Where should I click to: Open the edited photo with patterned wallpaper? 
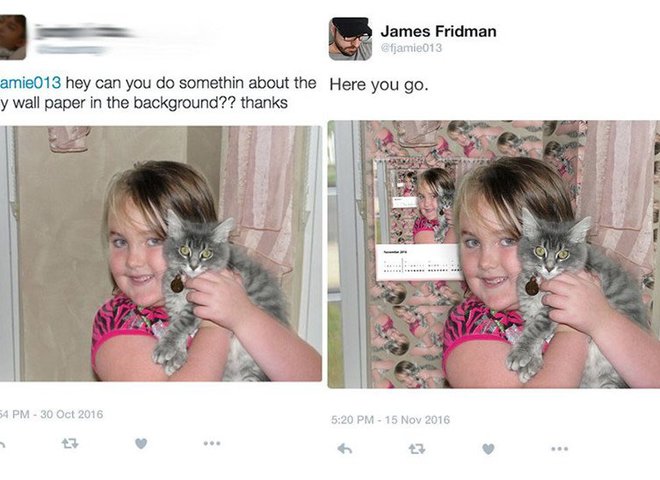tap(494, 254)
